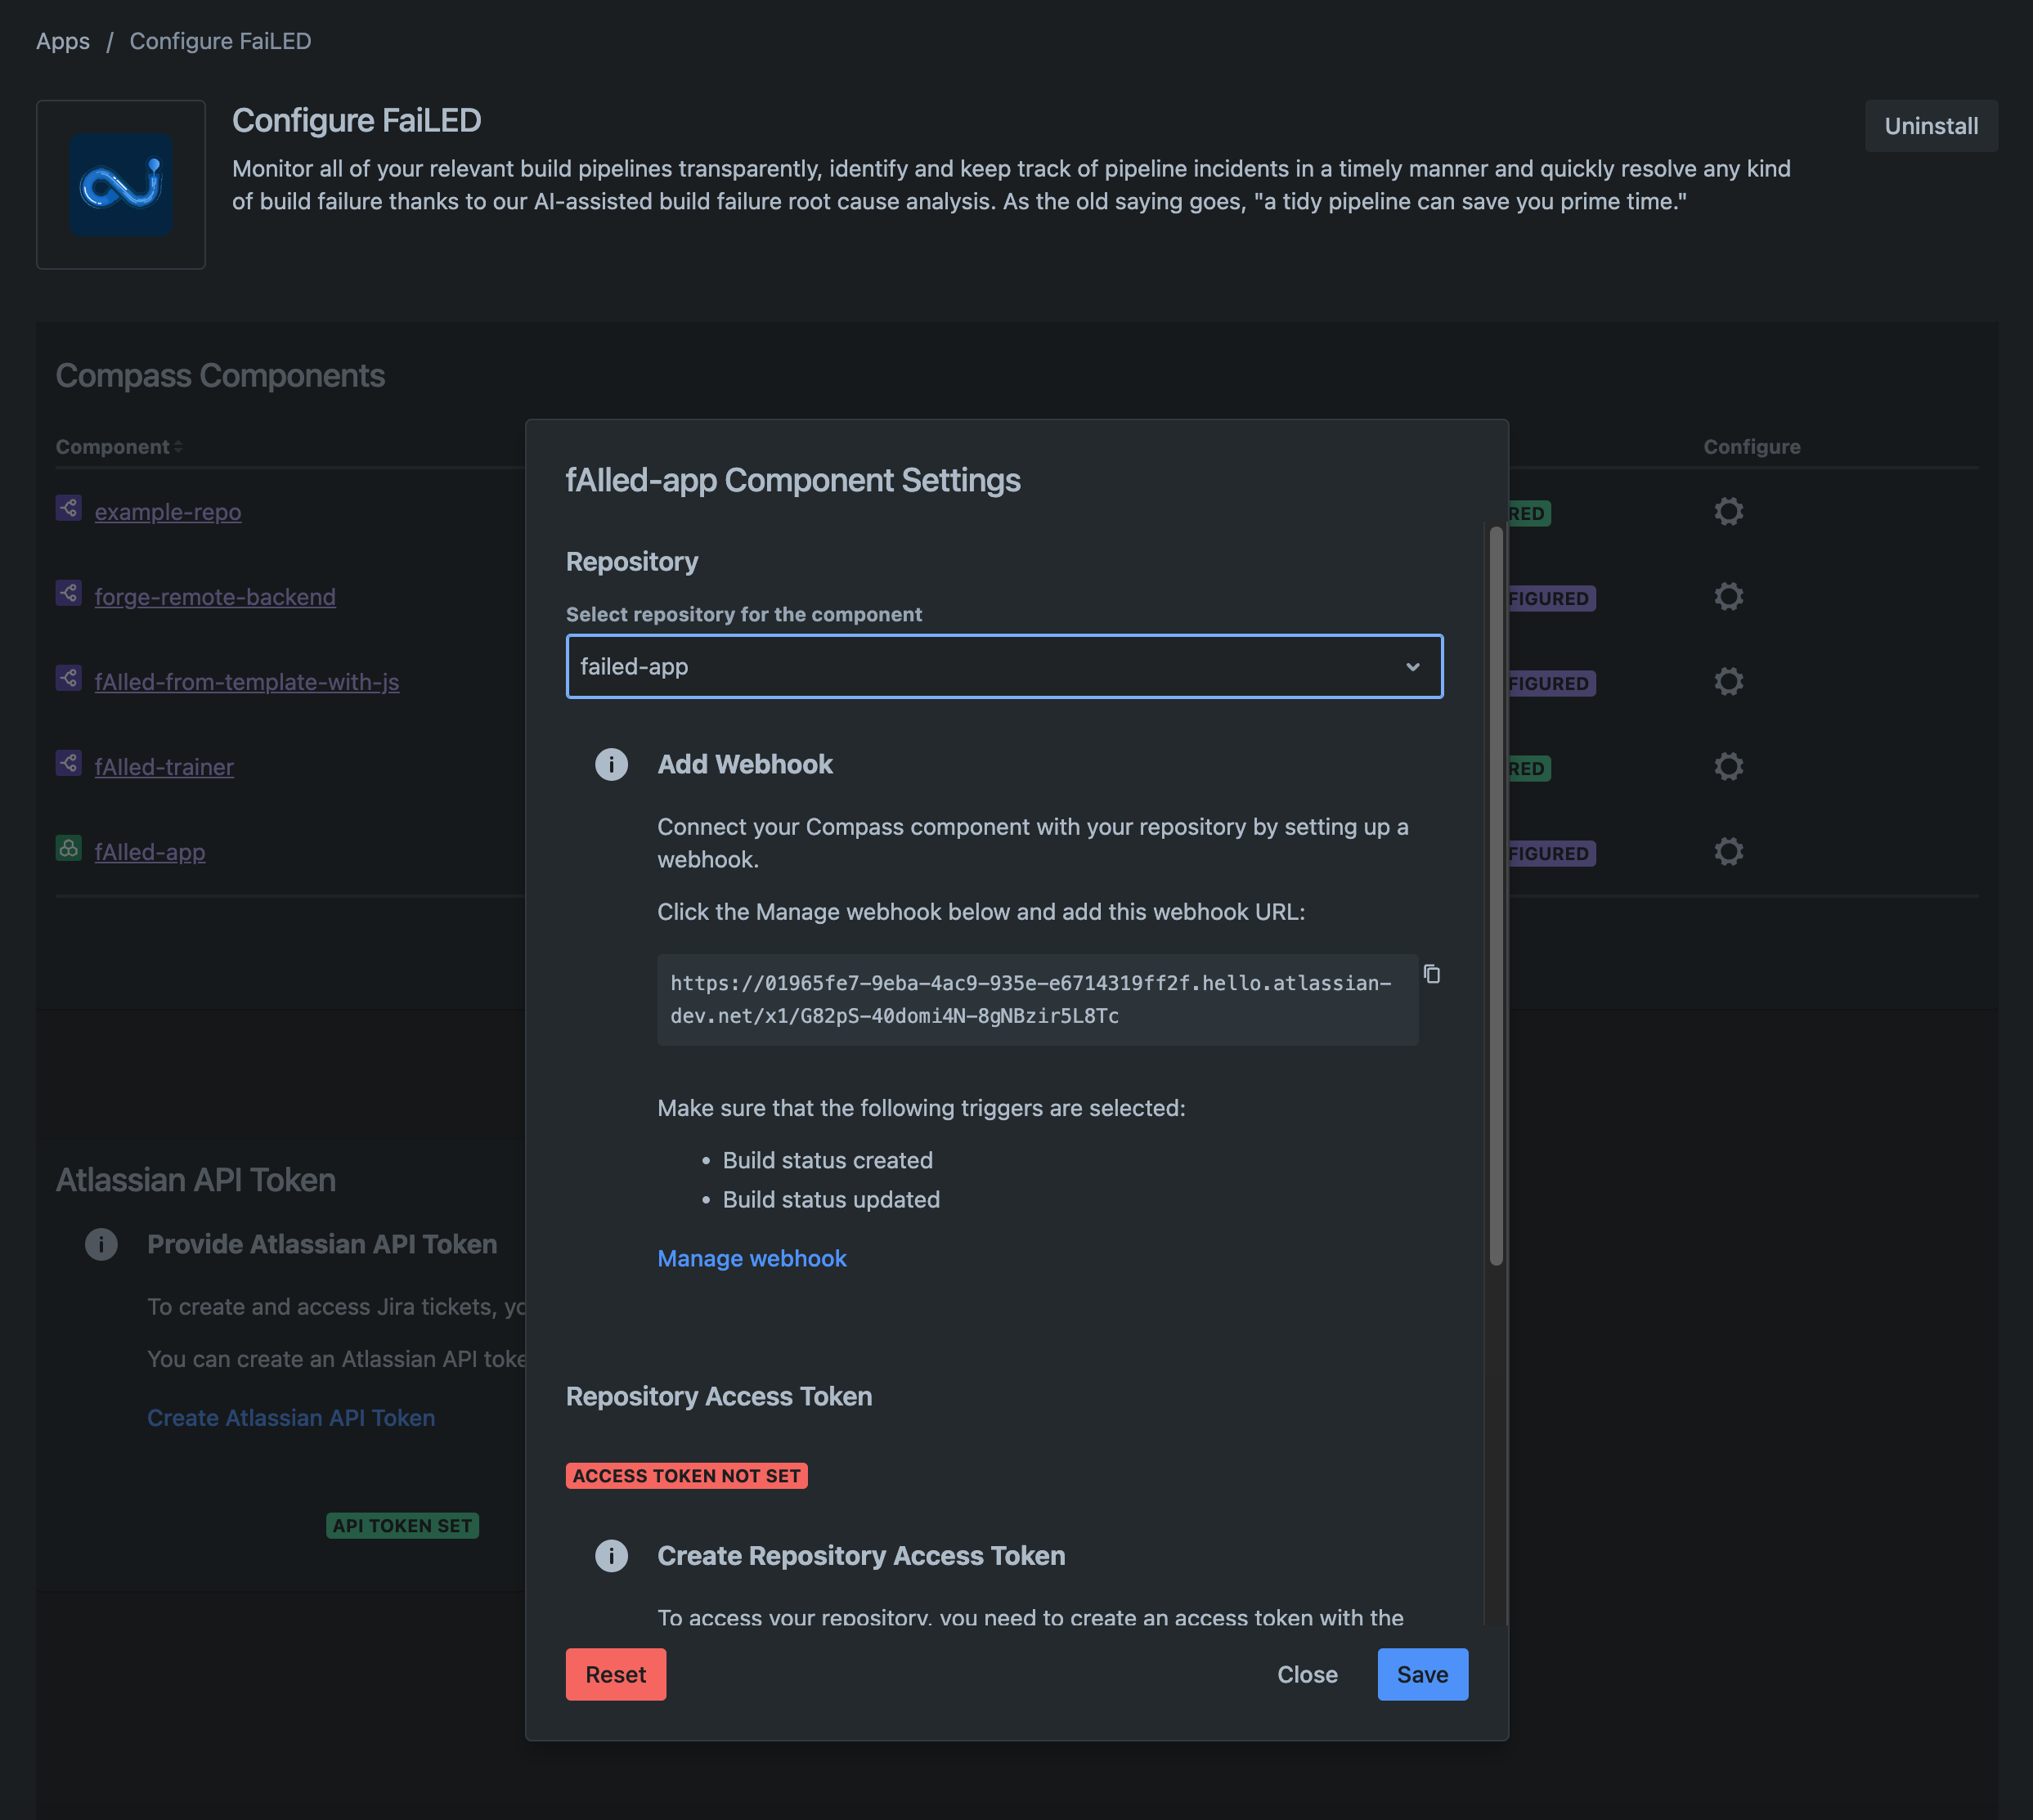The height and width of the screenshot is (1820, 2033).
Task: Click gear icon in fAIled-from-template-with-js row
Action: (1728, 681)
